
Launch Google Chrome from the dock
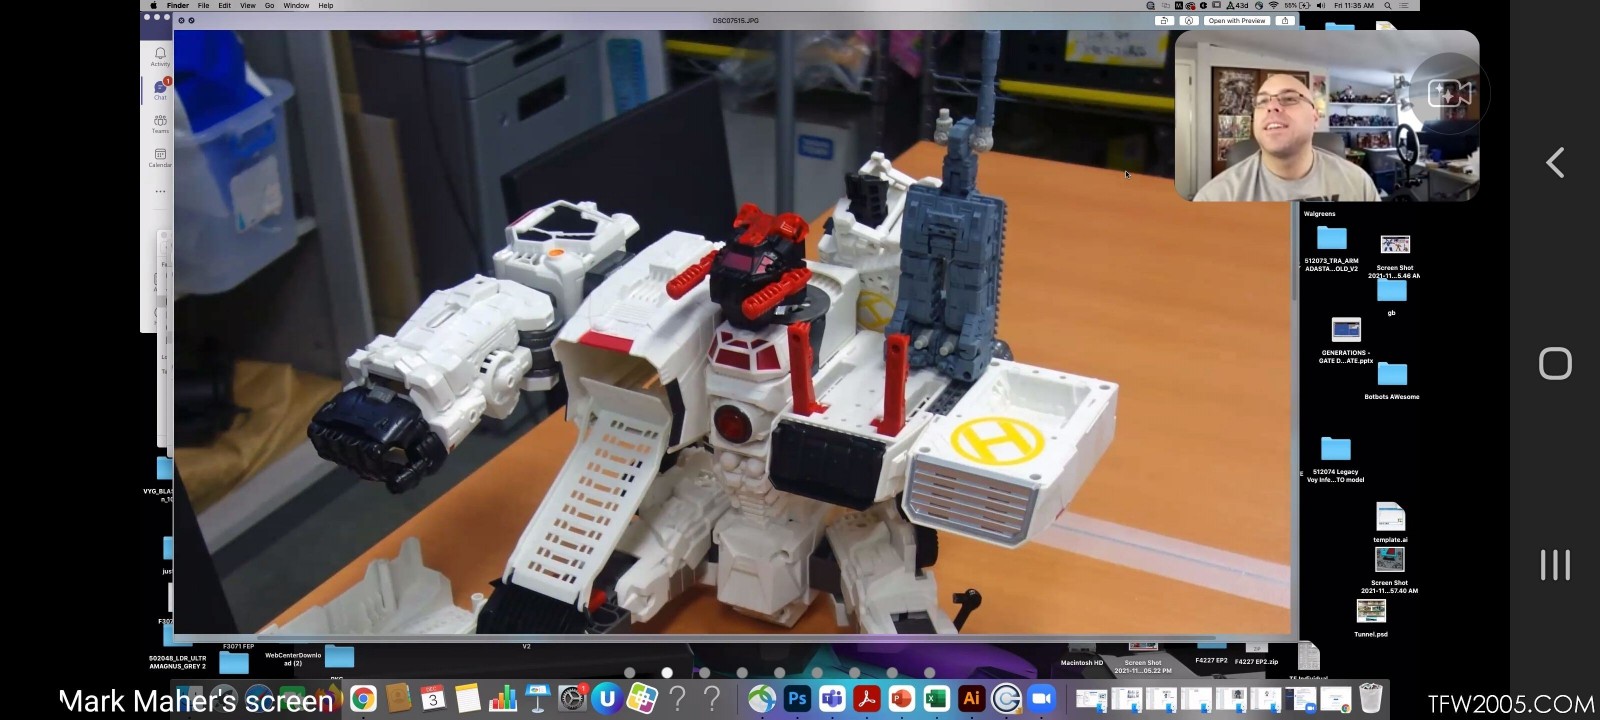(x=363, y=698)
